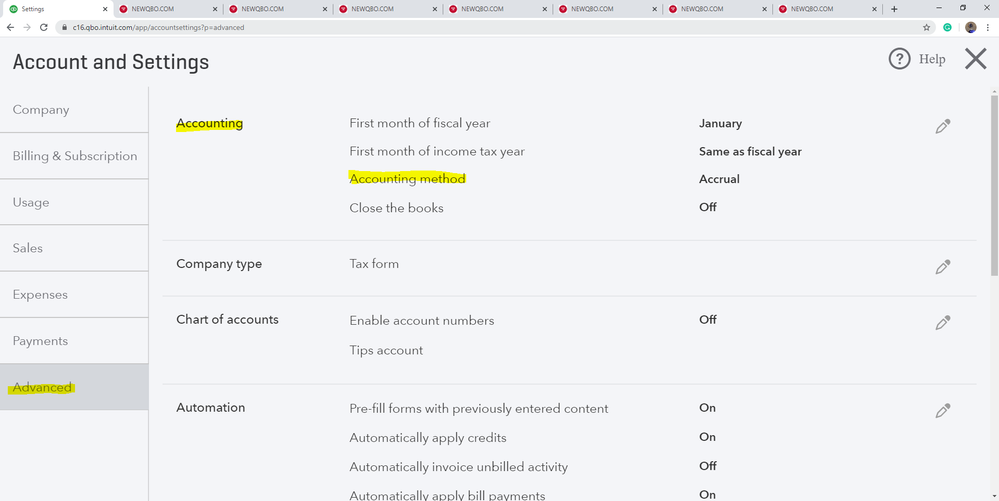Click pencil icon for Chart of accounts
Image resolution: width=999 pixels, height=501 pixels.
pos(942,323)
